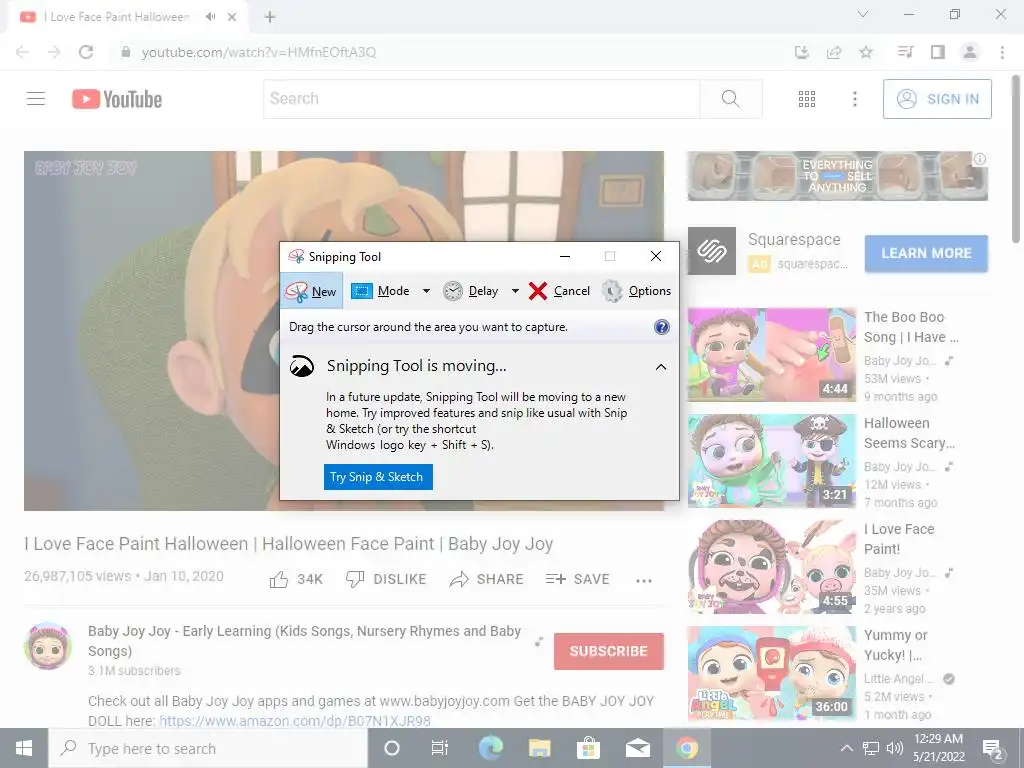
Task: Open Task View on taskbar
Action: pos(440,748)
